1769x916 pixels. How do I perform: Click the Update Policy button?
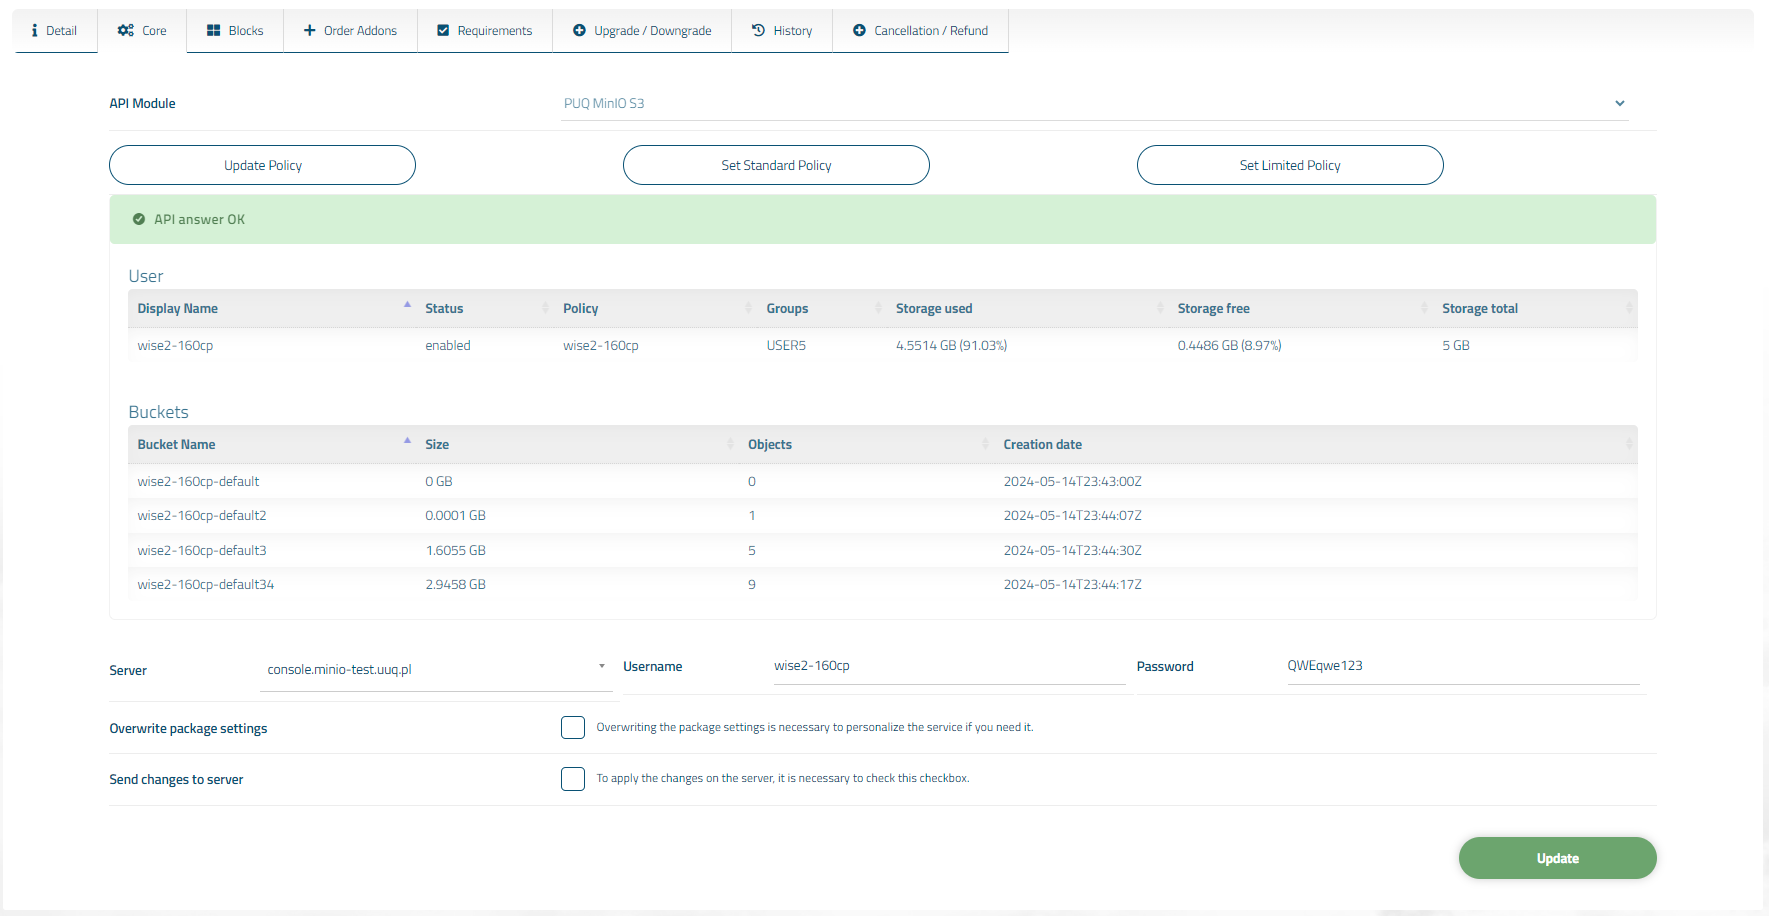262,165
